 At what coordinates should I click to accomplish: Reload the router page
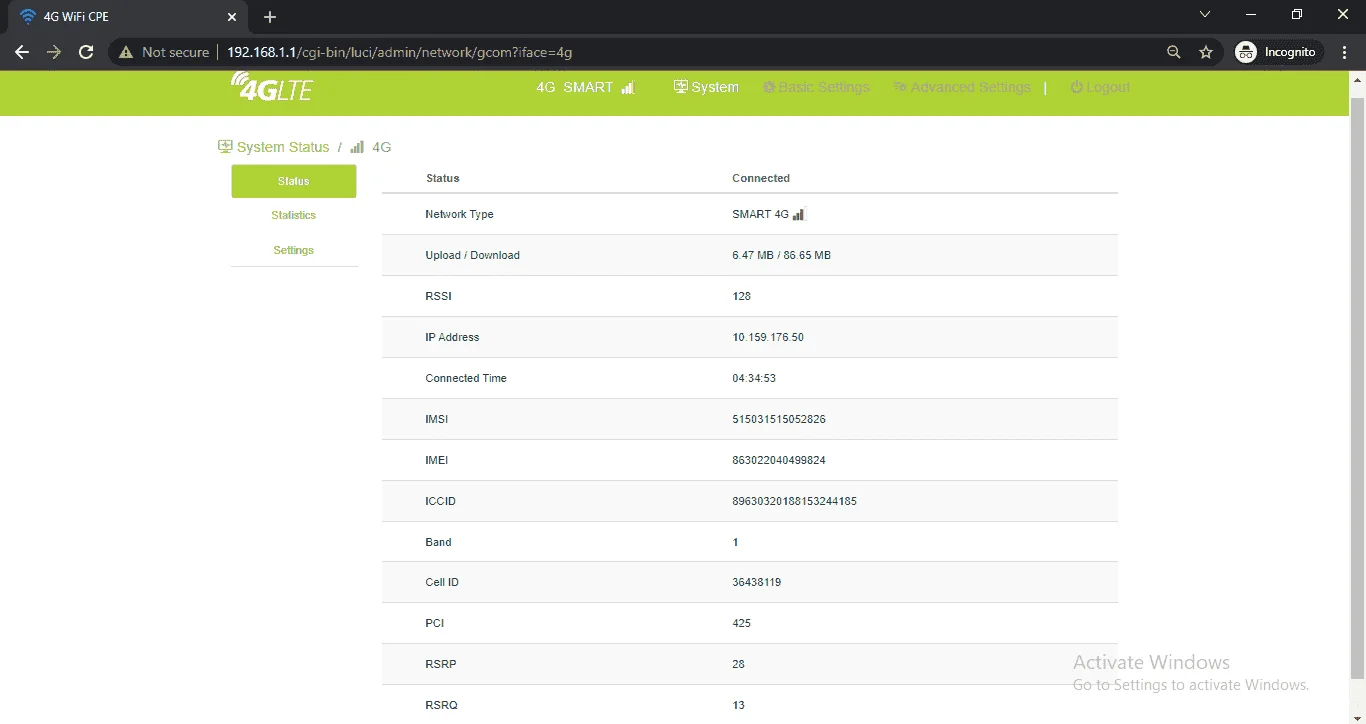86,52
